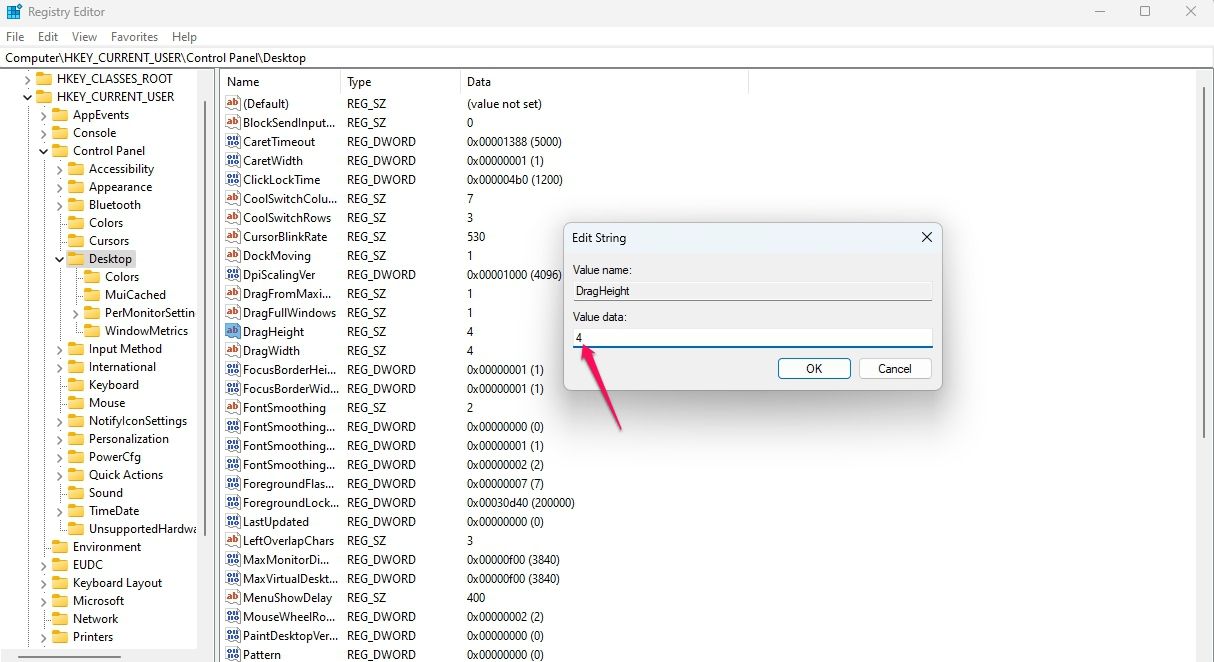Screen dimensions: 1214x662
Task: Click the Value data input field
Action: [x=752, y=338]
